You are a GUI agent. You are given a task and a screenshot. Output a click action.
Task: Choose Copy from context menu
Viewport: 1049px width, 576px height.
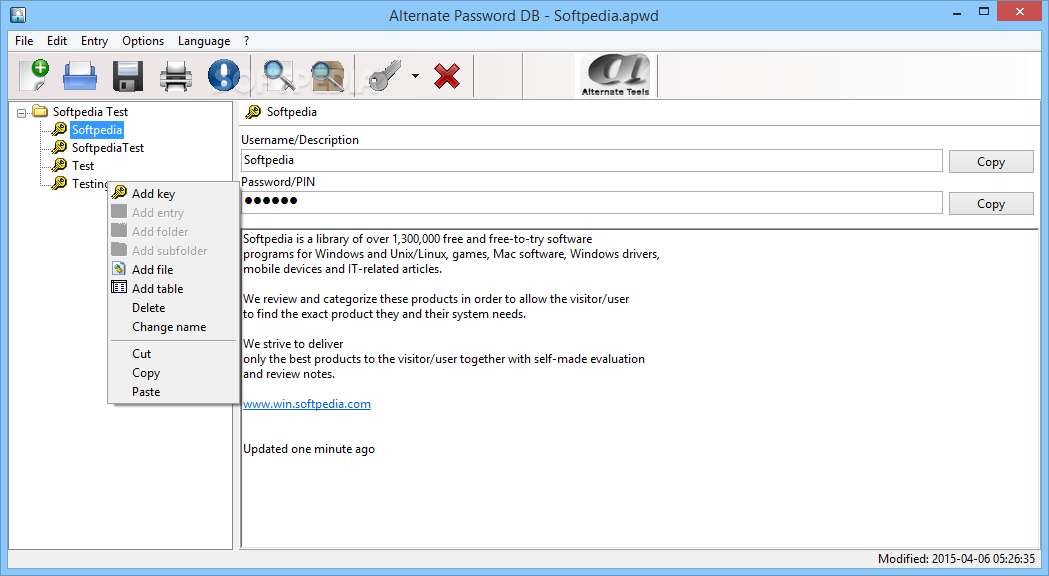tap(174, 373)
